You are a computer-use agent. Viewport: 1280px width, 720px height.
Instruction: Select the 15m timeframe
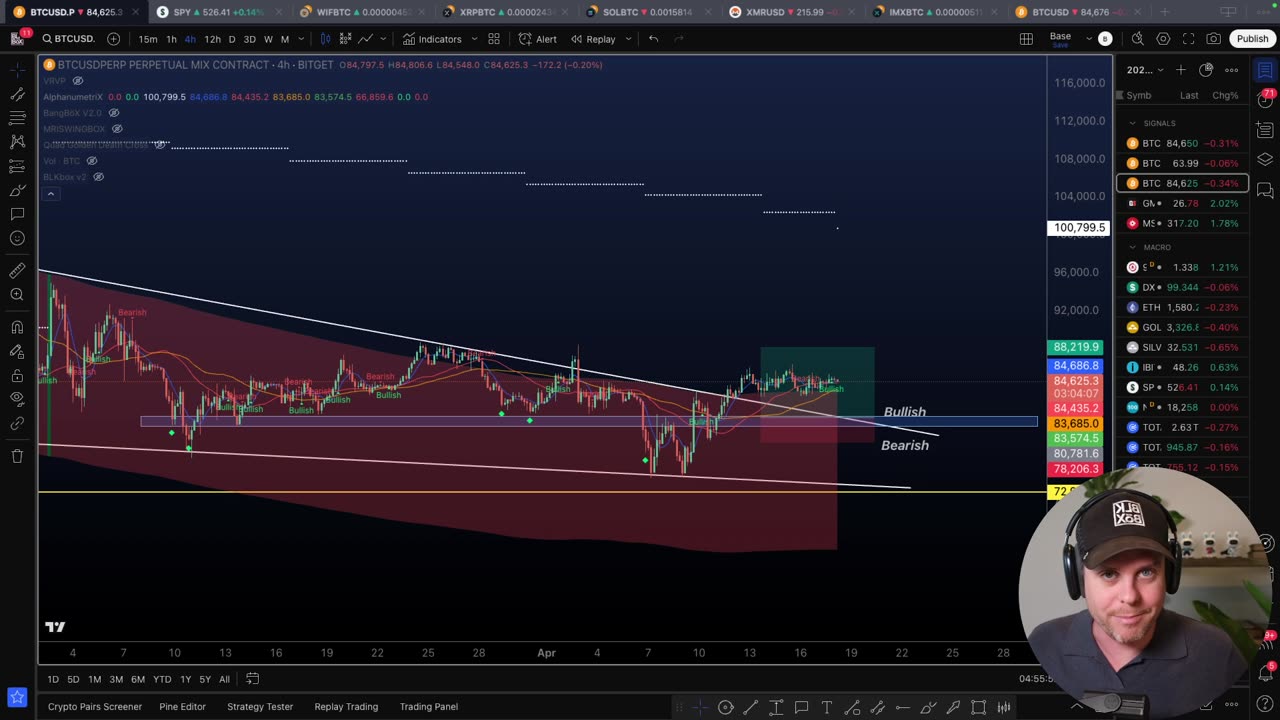[x=148, y=39]
